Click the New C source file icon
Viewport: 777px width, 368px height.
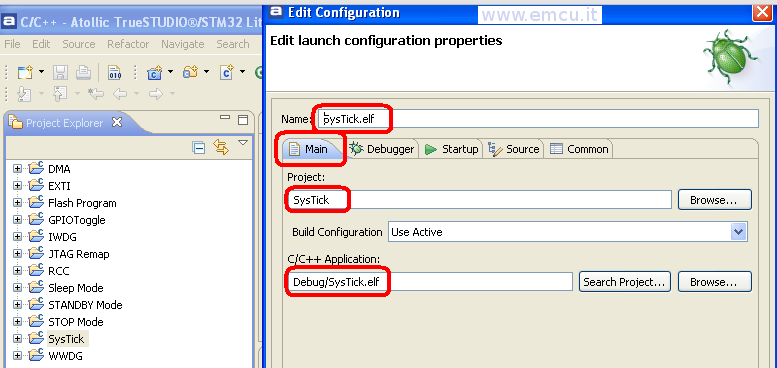[227, 73]
